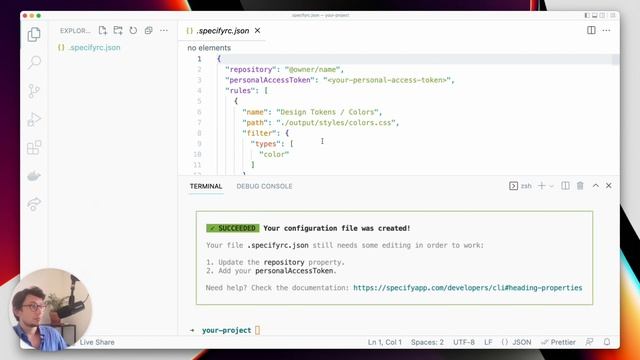Screen dimensions: 640x360
Task: Open the Docker view in activity bar
Action: (x=34, y=176)
